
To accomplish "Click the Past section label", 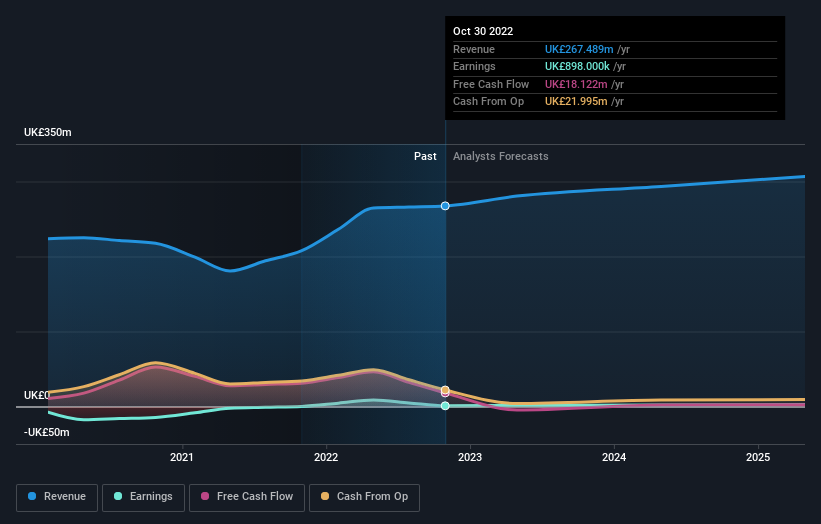I will 425,157.
